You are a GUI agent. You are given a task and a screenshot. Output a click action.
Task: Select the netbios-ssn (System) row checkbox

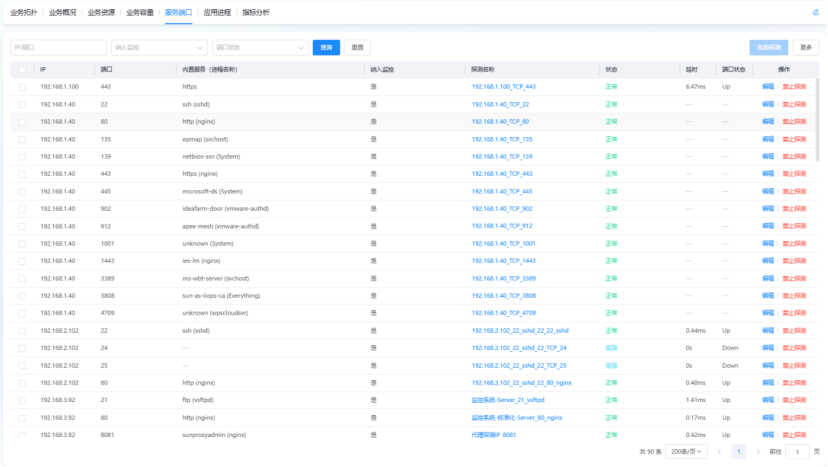point(22,157)
